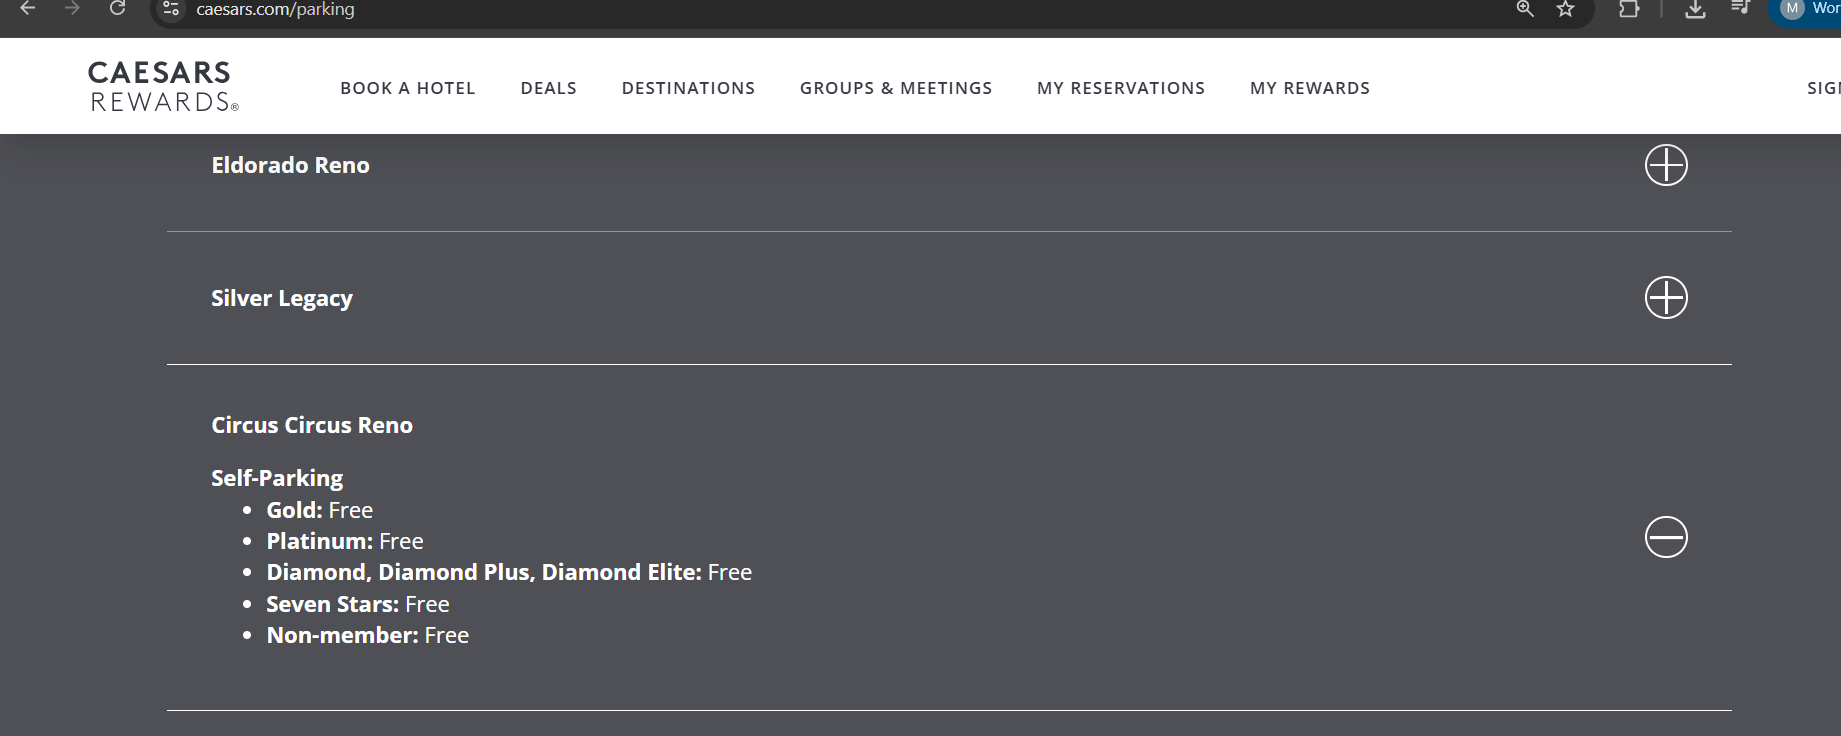Screen dimensions: 1841x736
Task: Open My Reservations link
Action: pos(1121,88)
